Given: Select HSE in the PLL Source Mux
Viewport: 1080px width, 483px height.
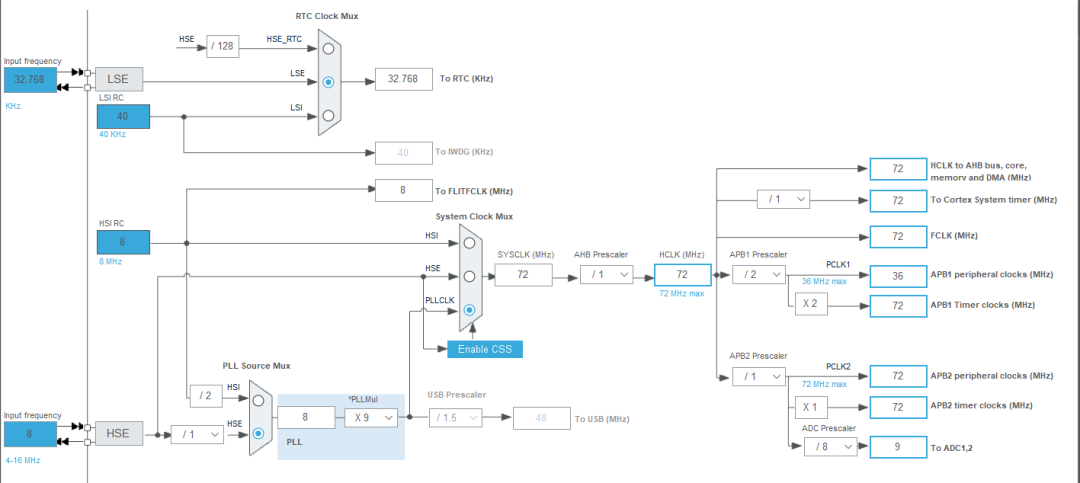Looking at the screenshot, I should tap(258, 433).
